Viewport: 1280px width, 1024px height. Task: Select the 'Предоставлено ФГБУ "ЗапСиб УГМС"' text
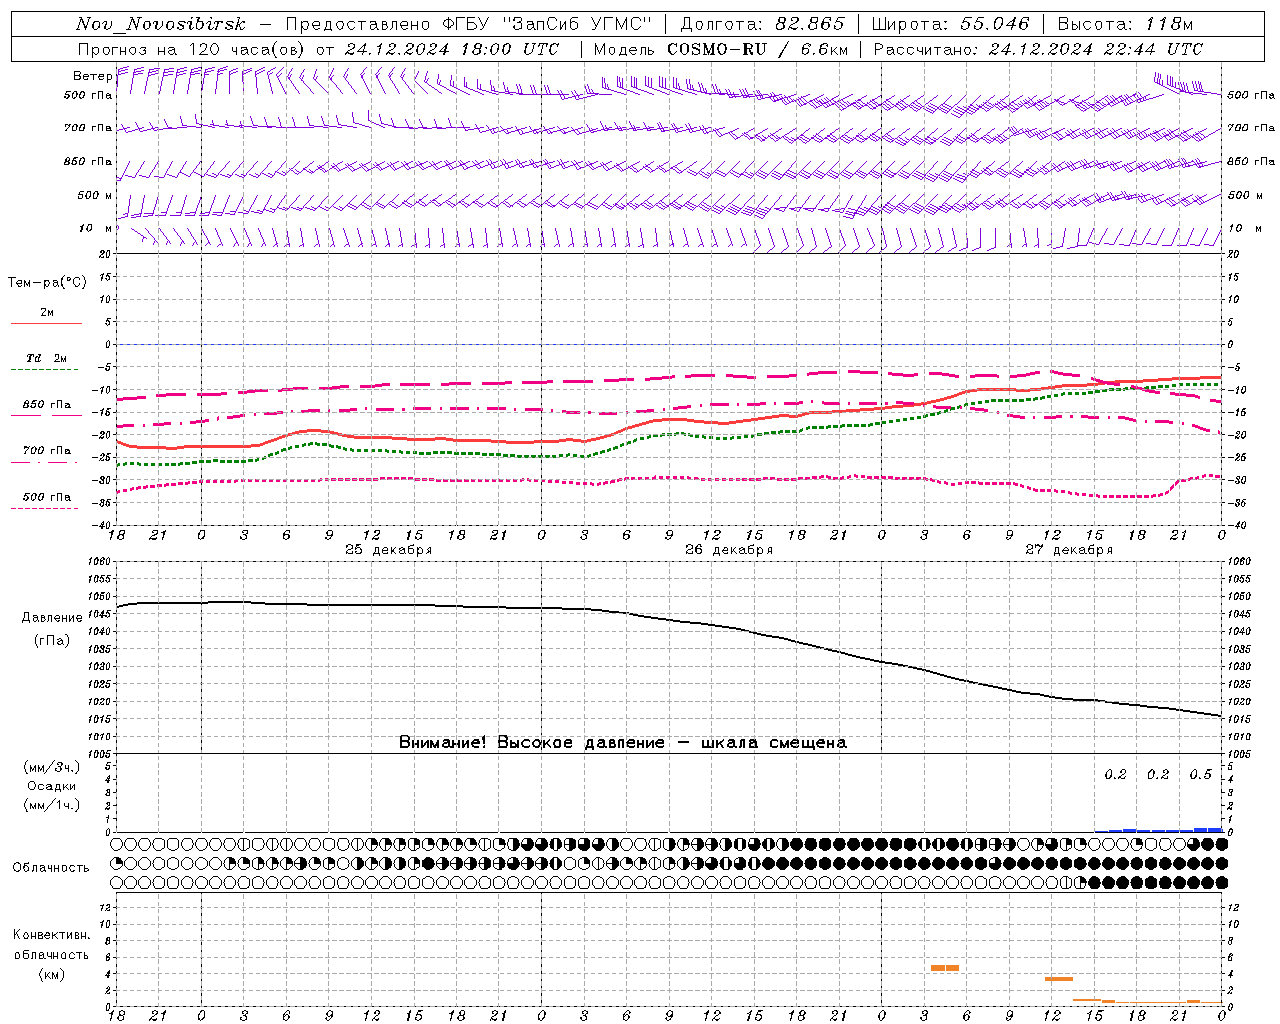[469, 24]
